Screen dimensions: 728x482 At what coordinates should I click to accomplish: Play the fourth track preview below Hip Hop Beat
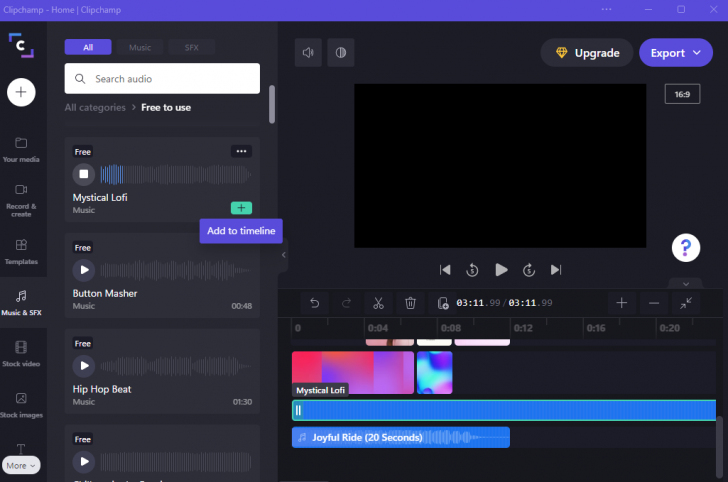coord(84,461)
